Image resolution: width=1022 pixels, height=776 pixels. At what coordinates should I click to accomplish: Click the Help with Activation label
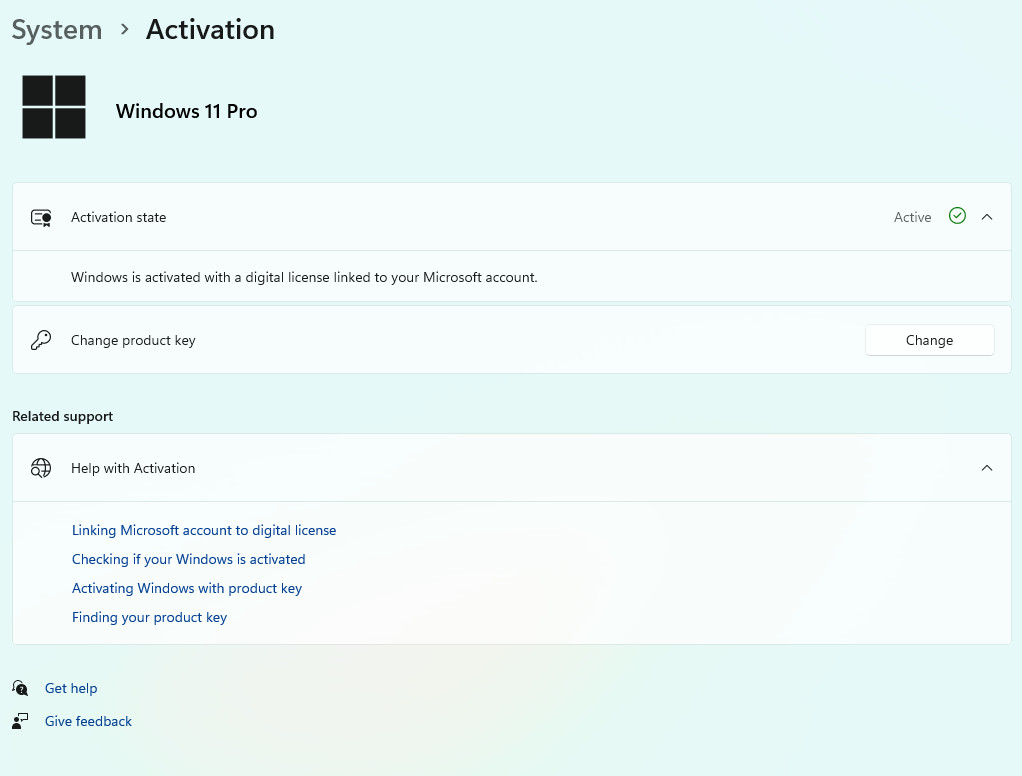point(133,468)
